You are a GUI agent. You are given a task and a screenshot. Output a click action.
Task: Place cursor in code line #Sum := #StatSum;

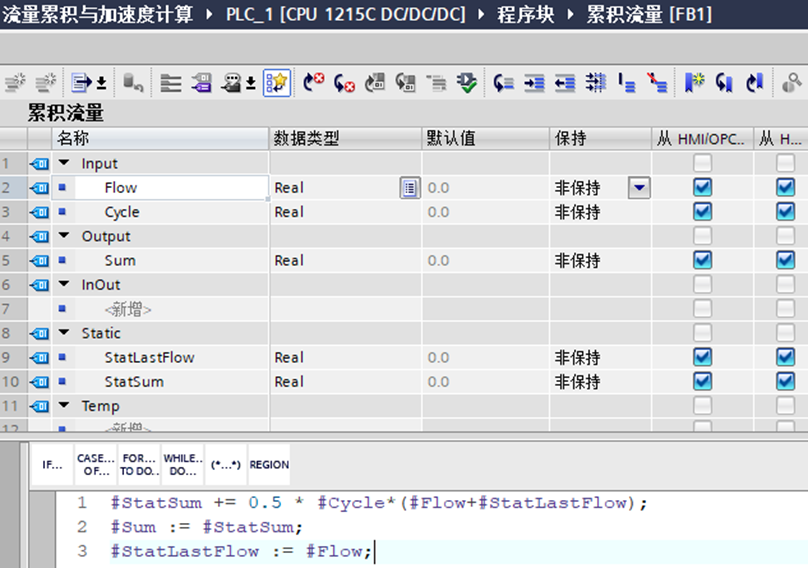pyautogui.click(x=206, y=527)
